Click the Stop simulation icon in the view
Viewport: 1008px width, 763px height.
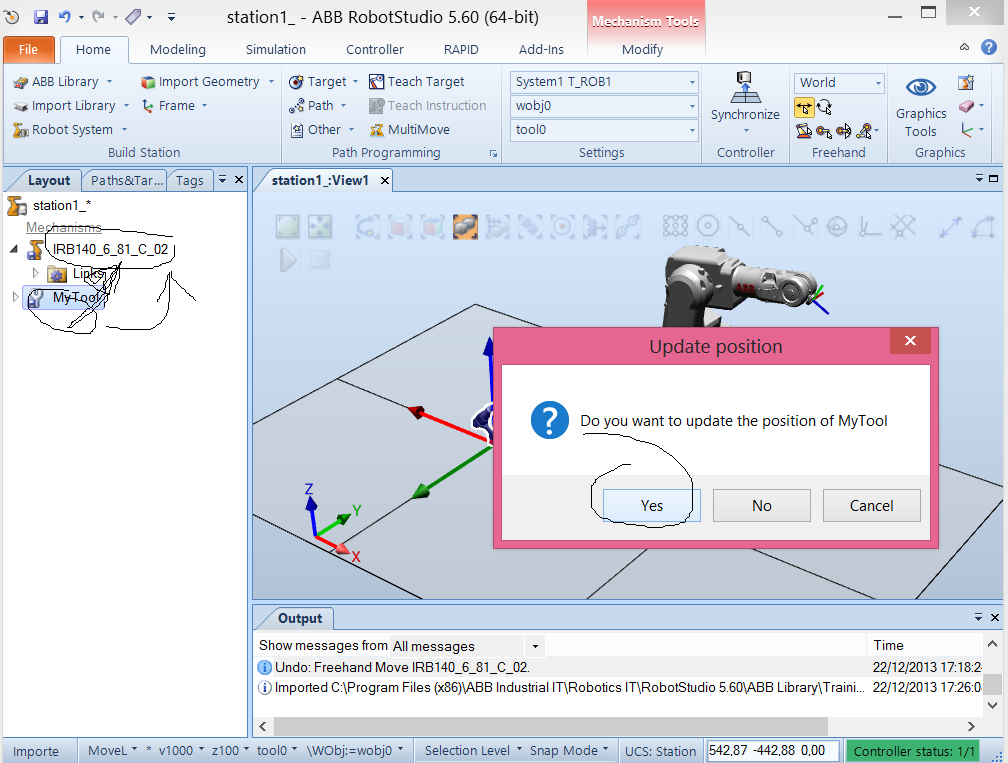[320, 260]
